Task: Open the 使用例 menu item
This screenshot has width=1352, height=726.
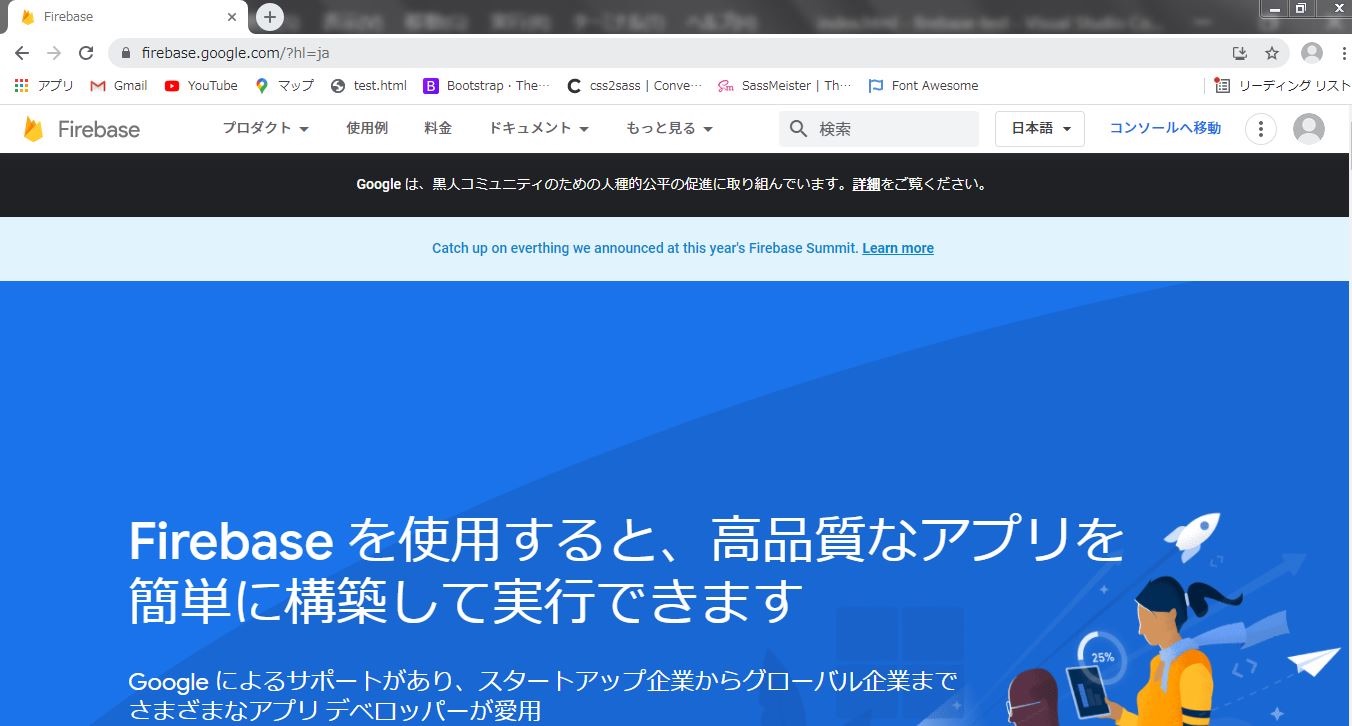Action: pyautogui.click(x=367, y=129)
